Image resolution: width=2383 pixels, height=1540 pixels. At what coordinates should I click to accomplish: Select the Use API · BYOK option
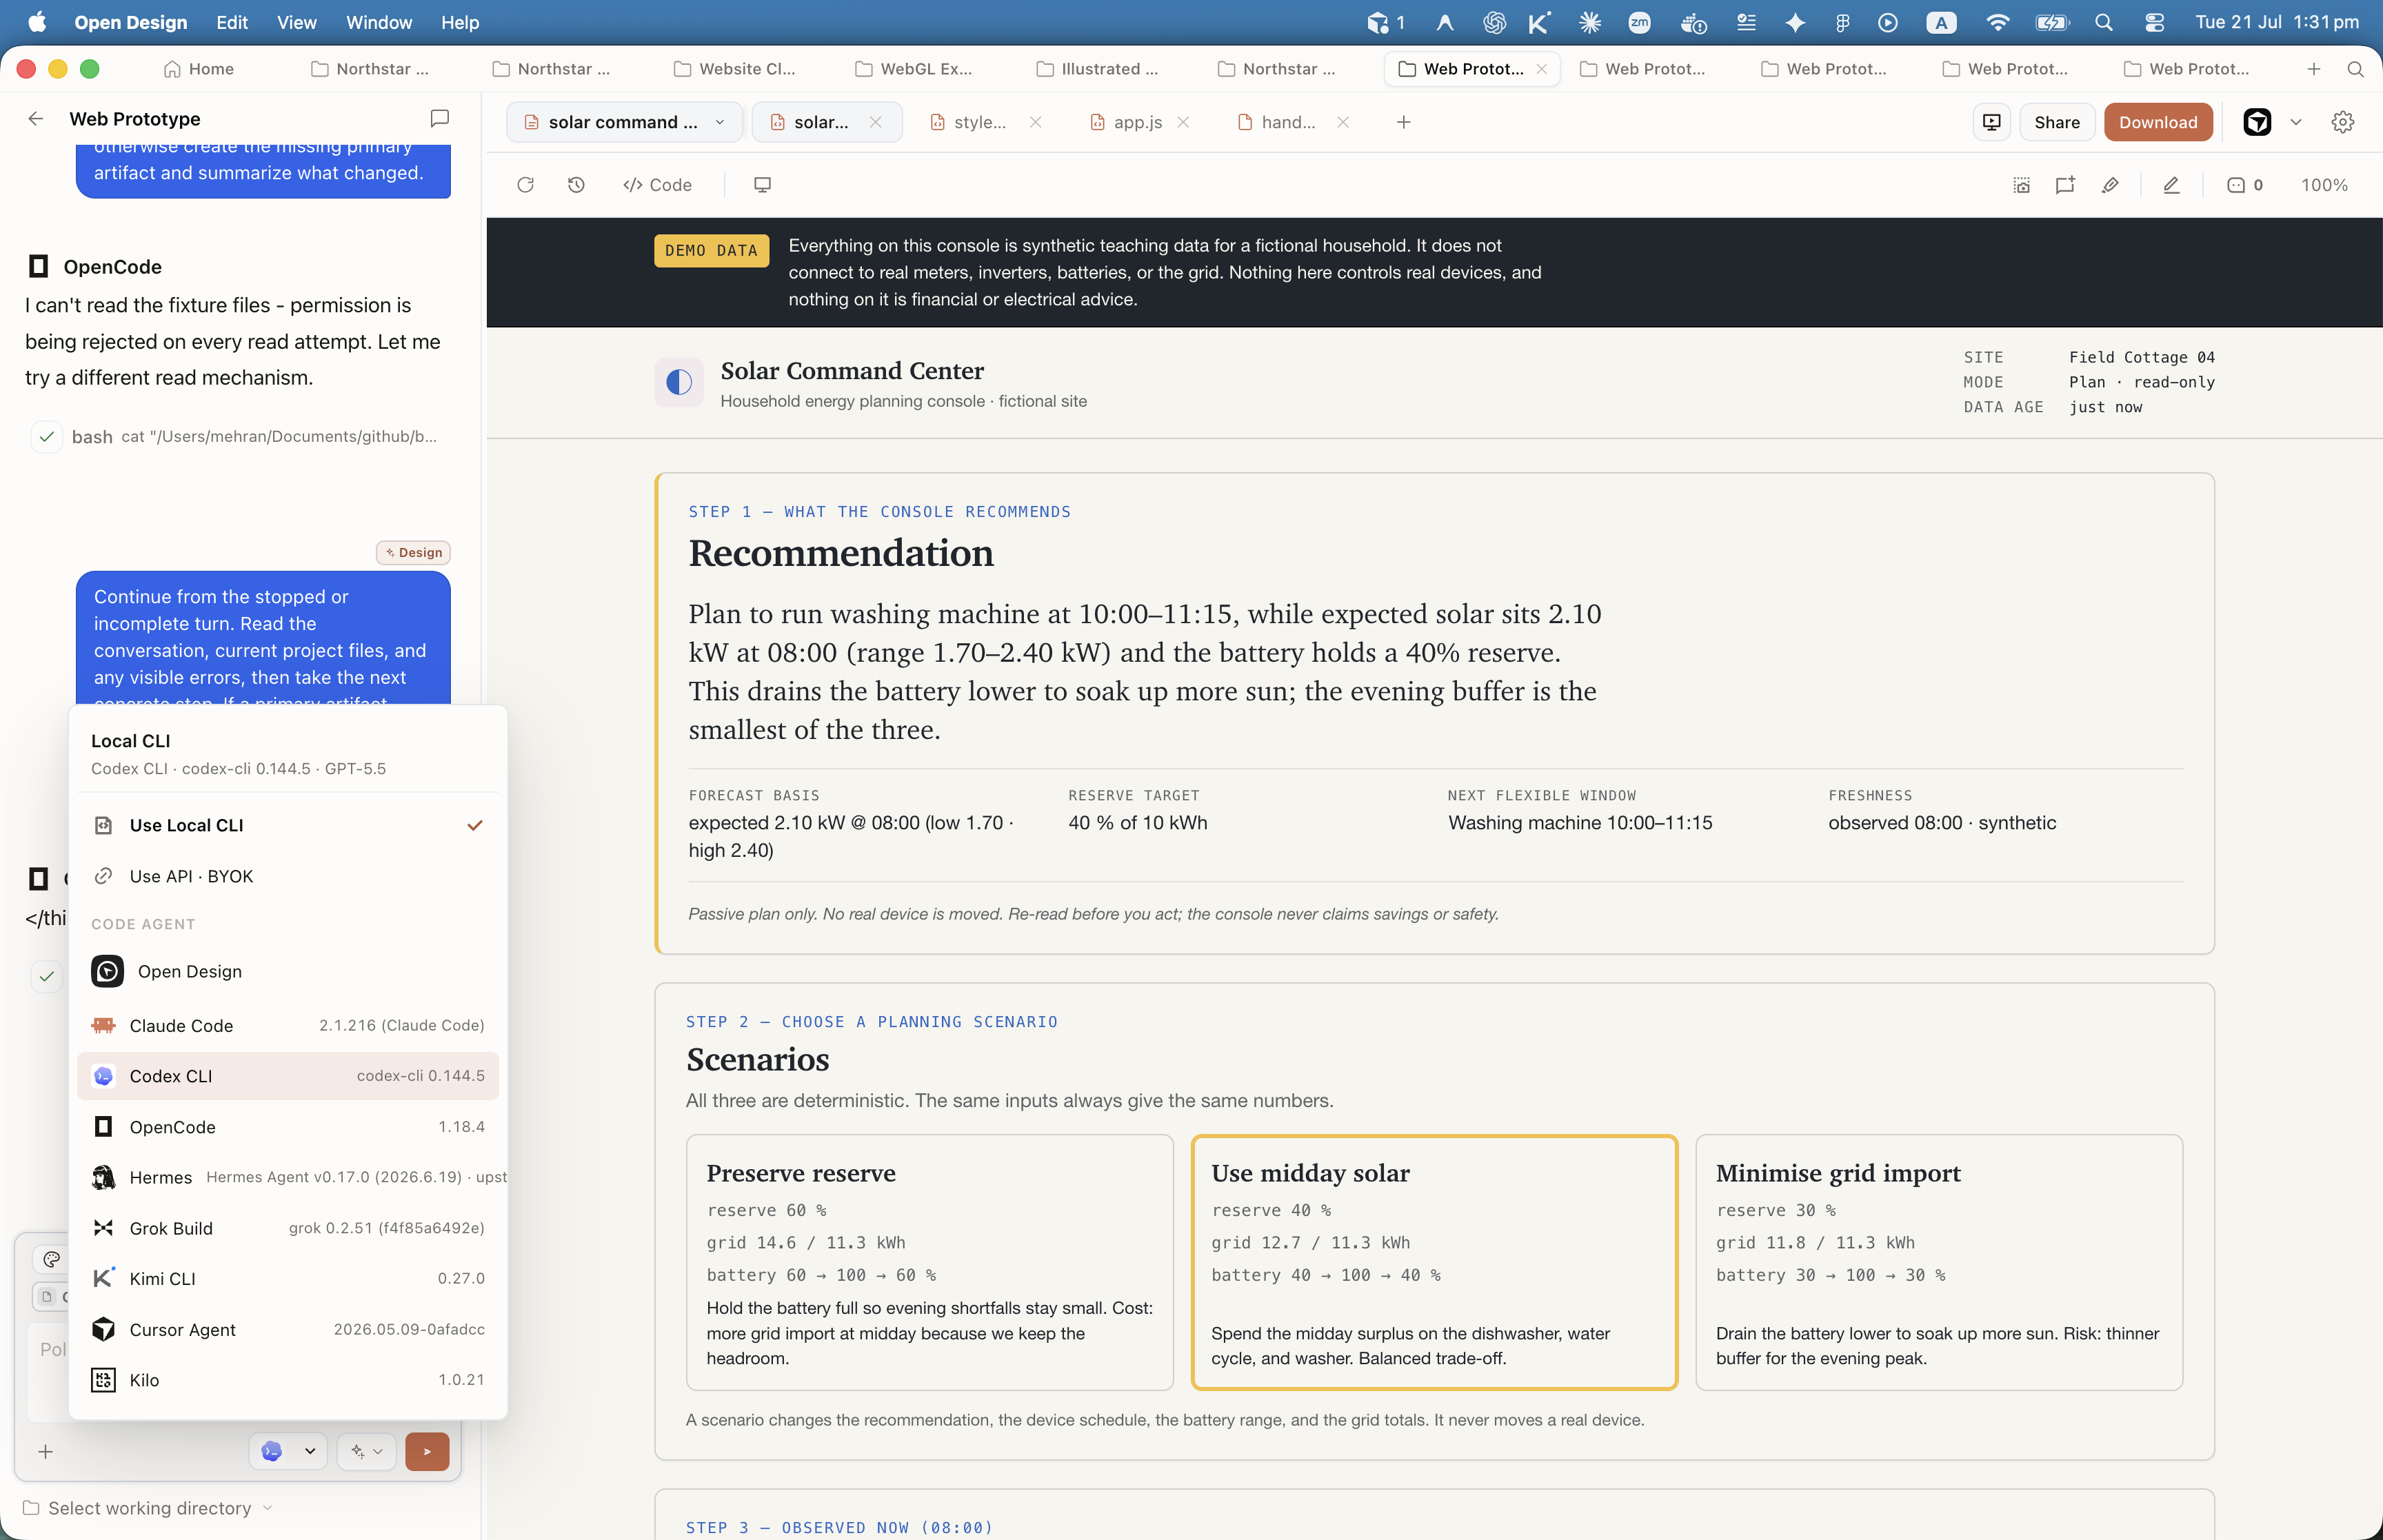288,876
